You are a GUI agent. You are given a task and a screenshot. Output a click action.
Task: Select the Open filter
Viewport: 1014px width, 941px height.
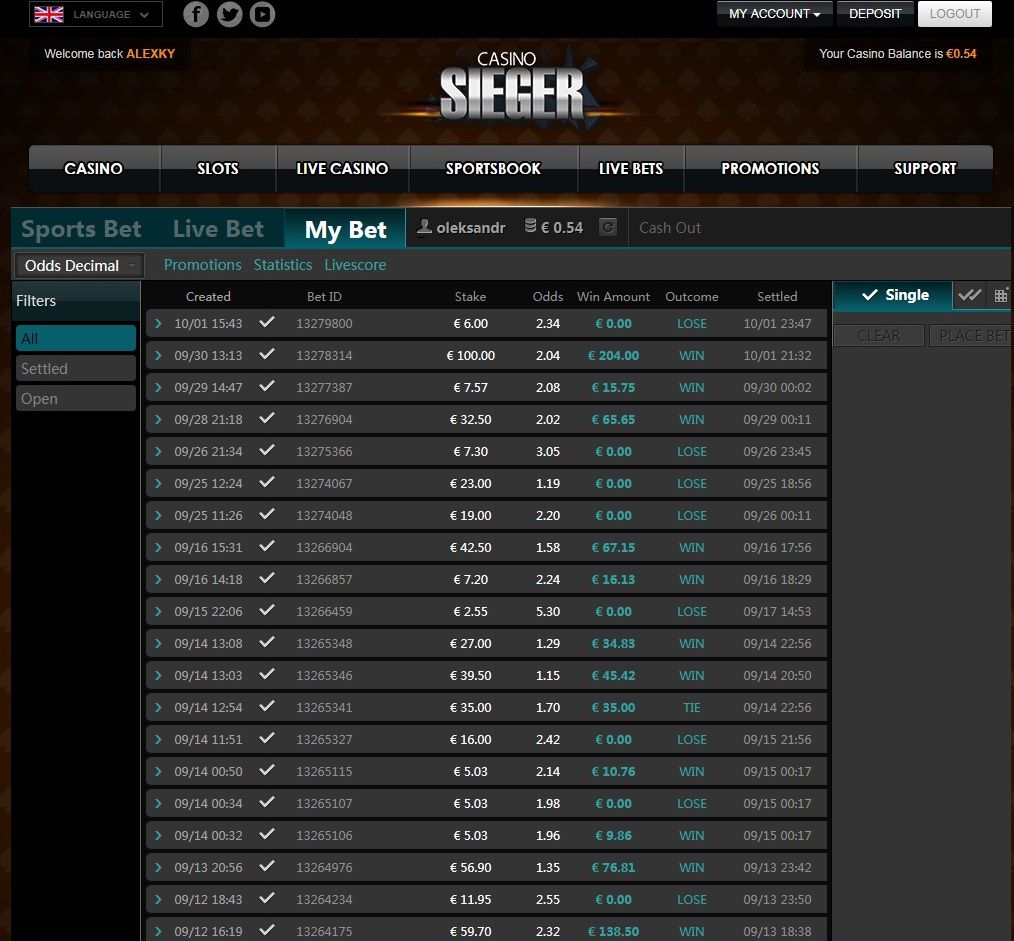(76, 398)
